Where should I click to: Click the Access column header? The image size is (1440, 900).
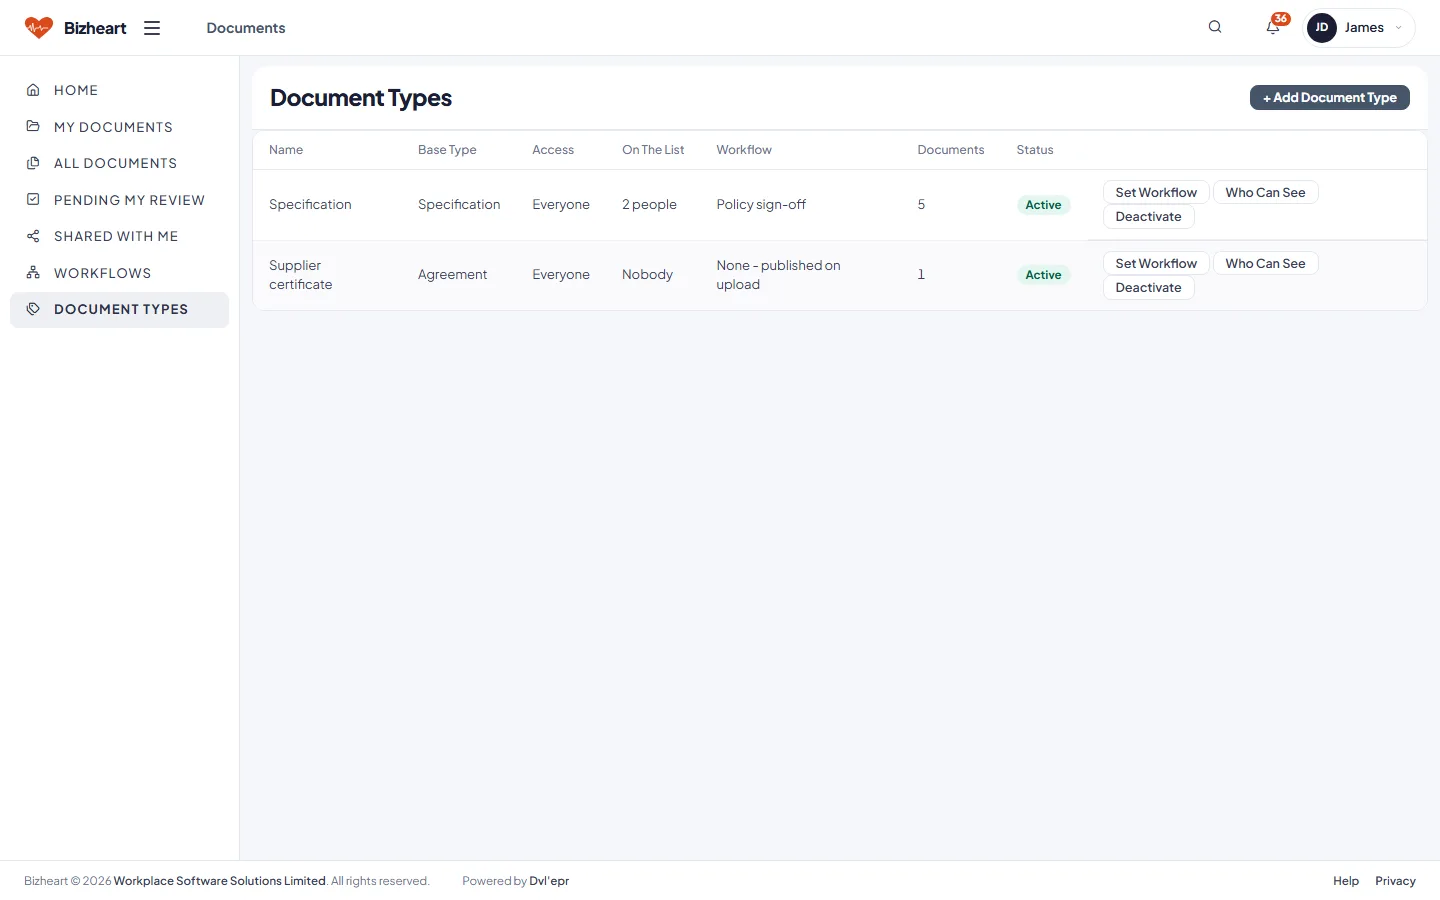tap(553, 150)
